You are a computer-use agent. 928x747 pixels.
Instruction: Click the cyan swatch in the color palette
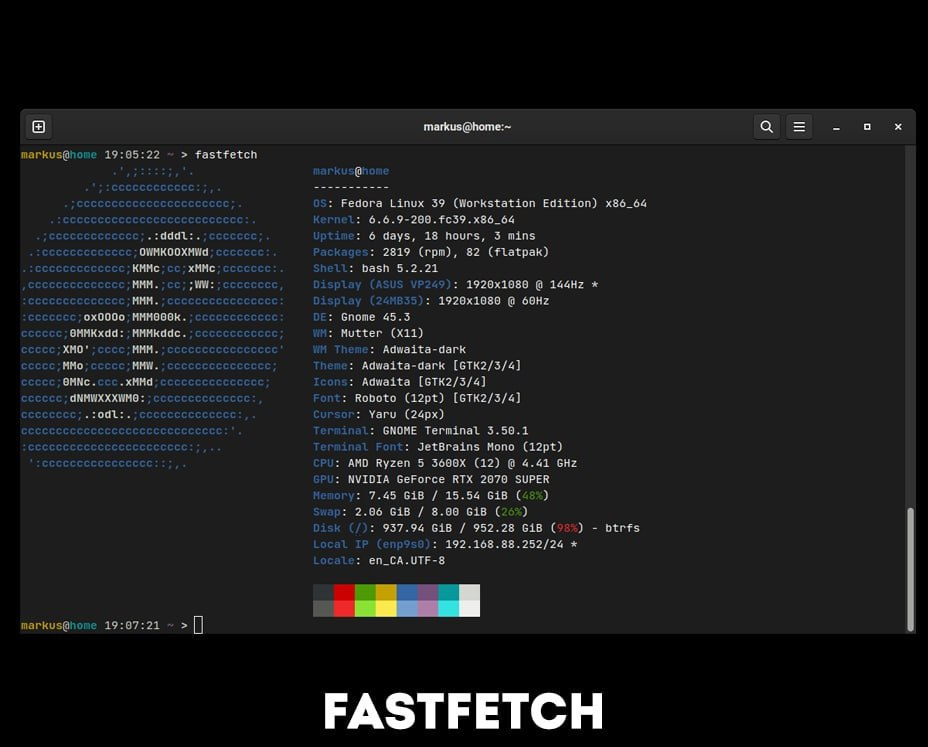point(447,600)
